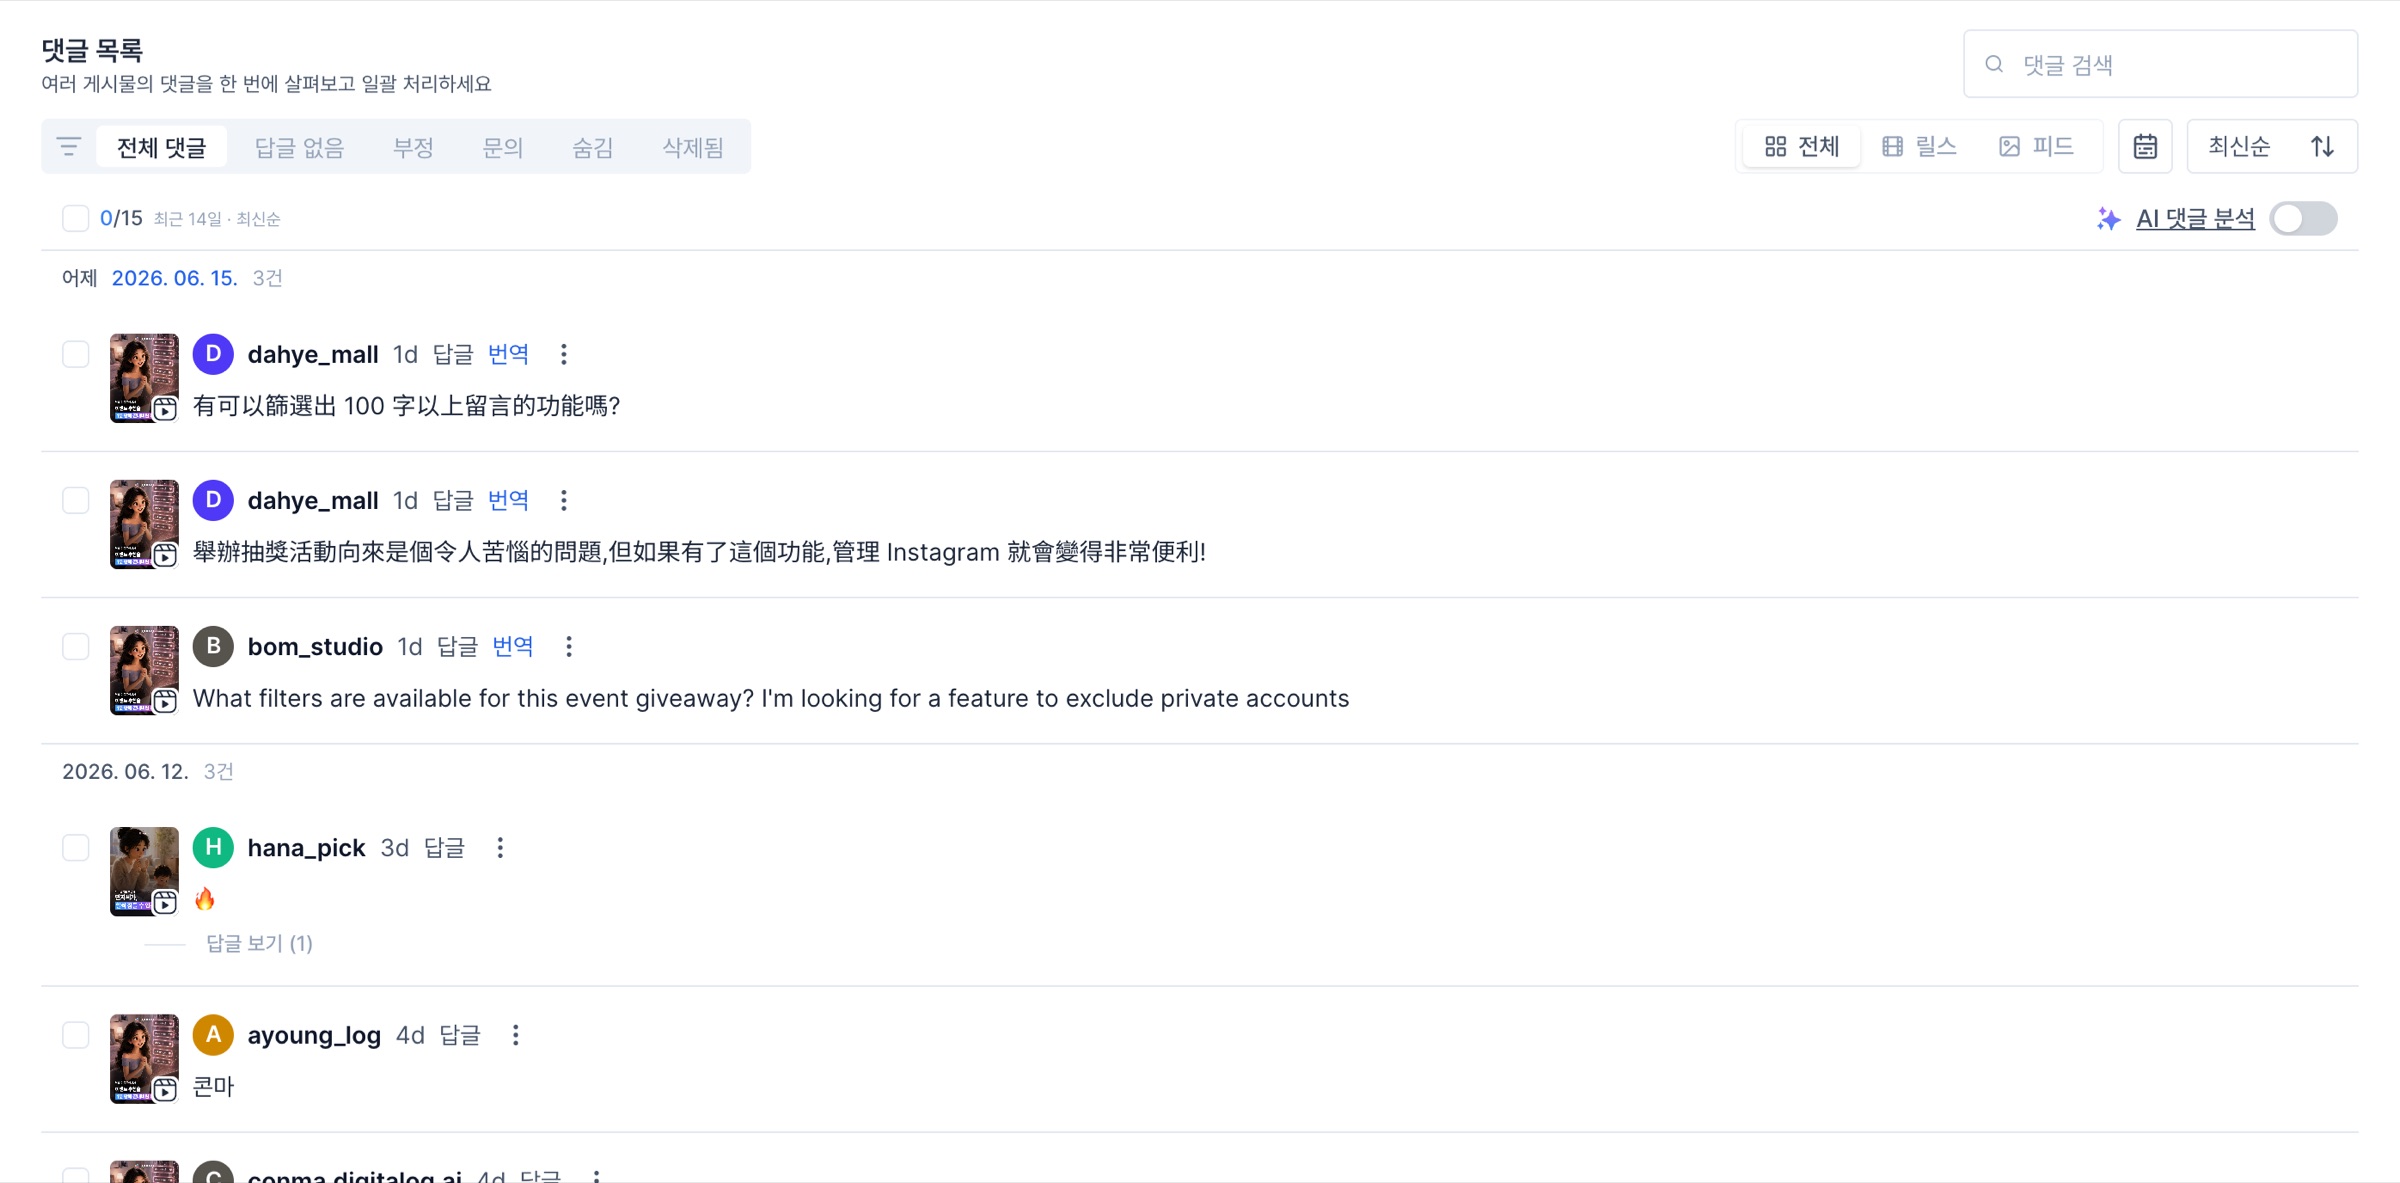Open more options for dahye_mall Instagram comment
The image size is (2400, 1183).
tap(564, 500)
